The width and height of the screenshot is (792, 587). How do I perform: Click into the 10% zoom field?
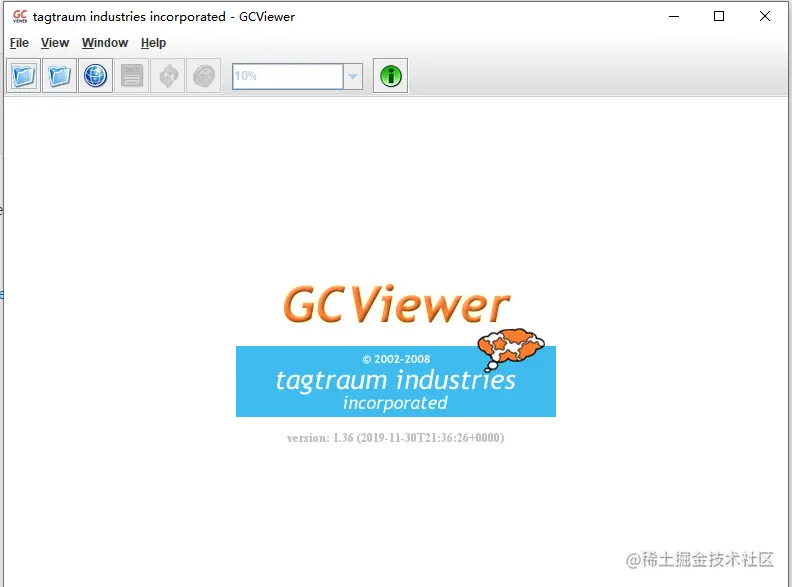[287, 76]
